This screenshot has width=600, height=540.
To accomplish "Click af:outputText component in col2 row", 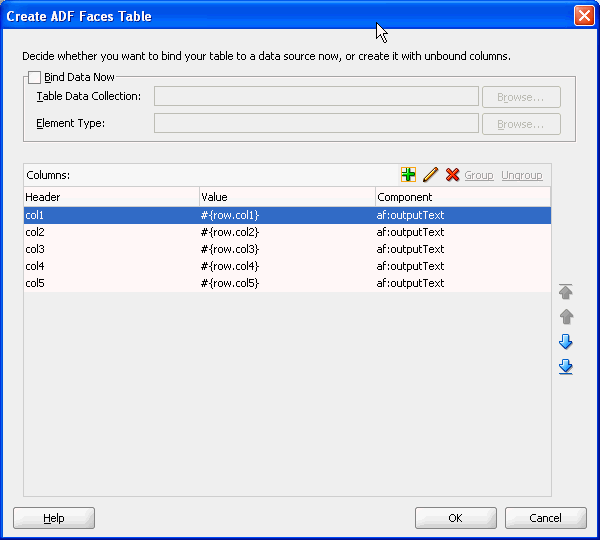I will [x=463, y=232].
